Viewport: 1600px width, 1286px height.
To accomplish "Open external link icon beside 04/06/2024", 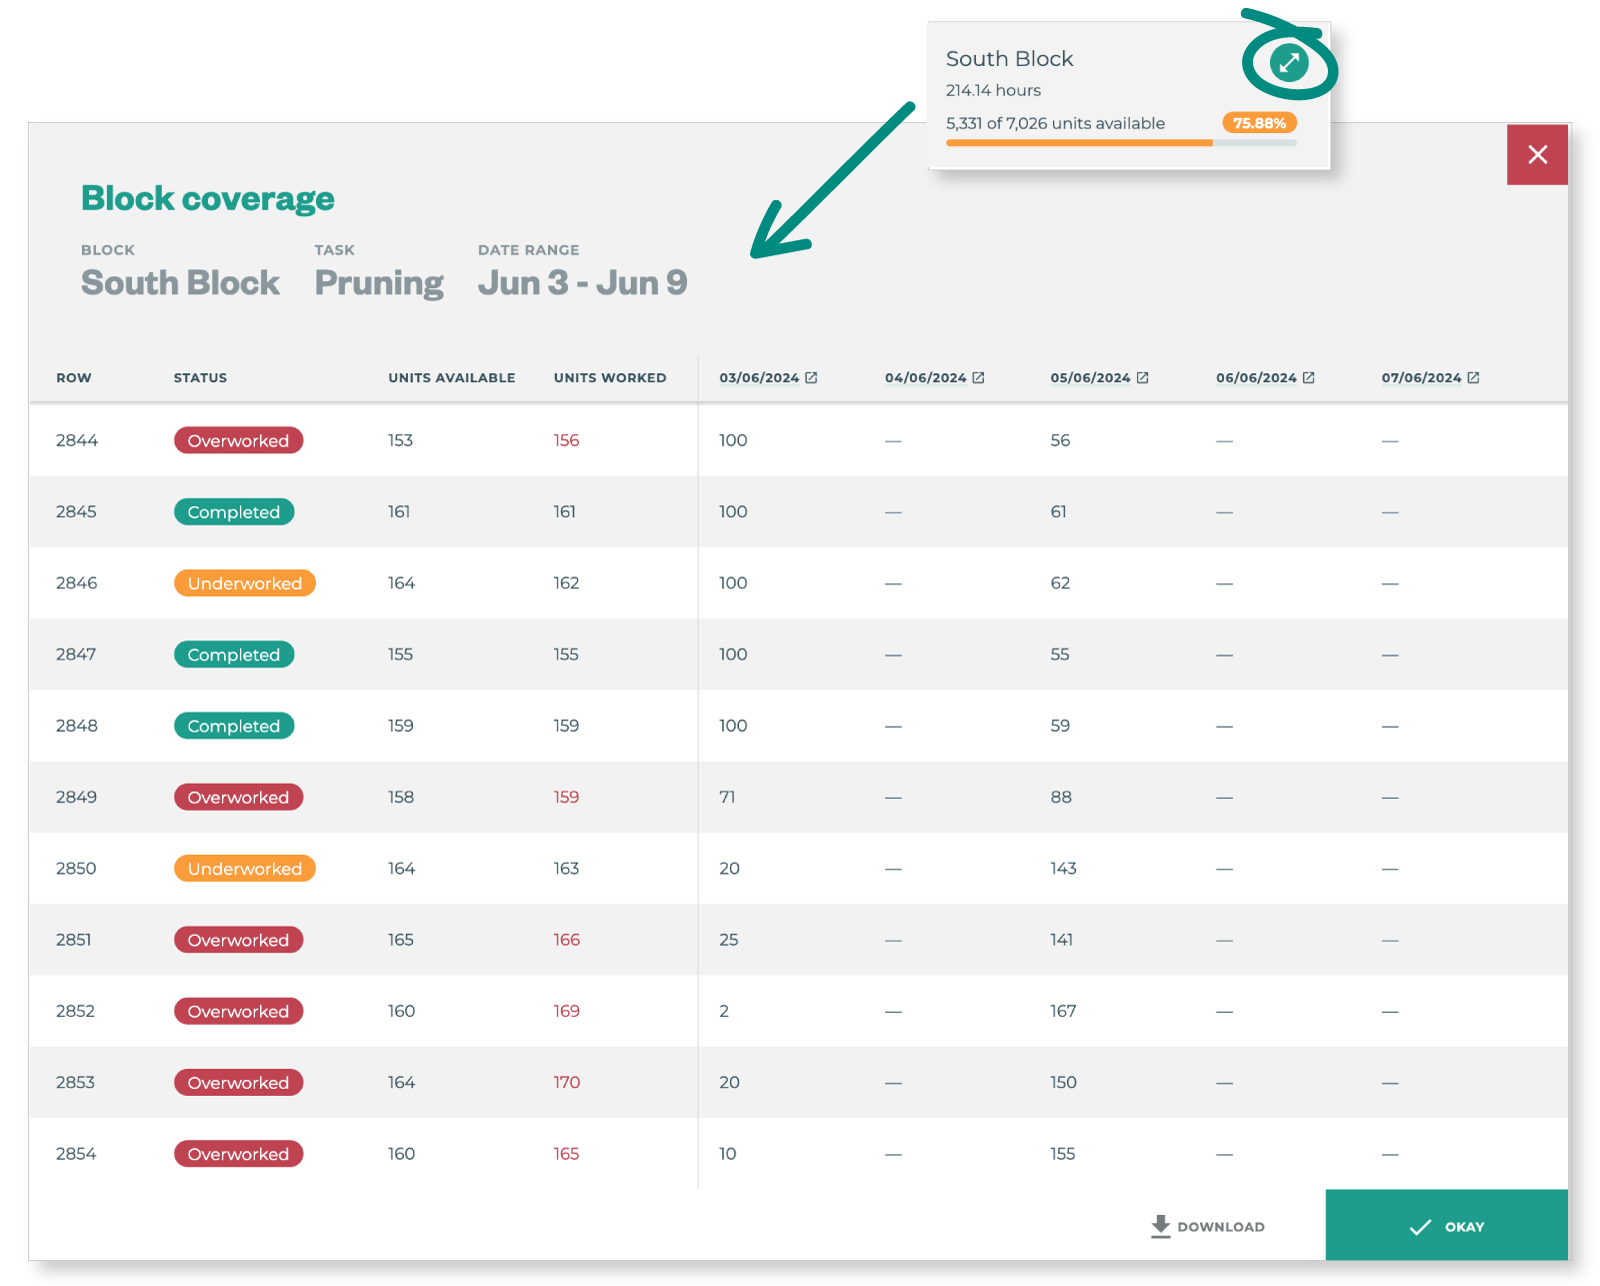I will tap(978, 378).
